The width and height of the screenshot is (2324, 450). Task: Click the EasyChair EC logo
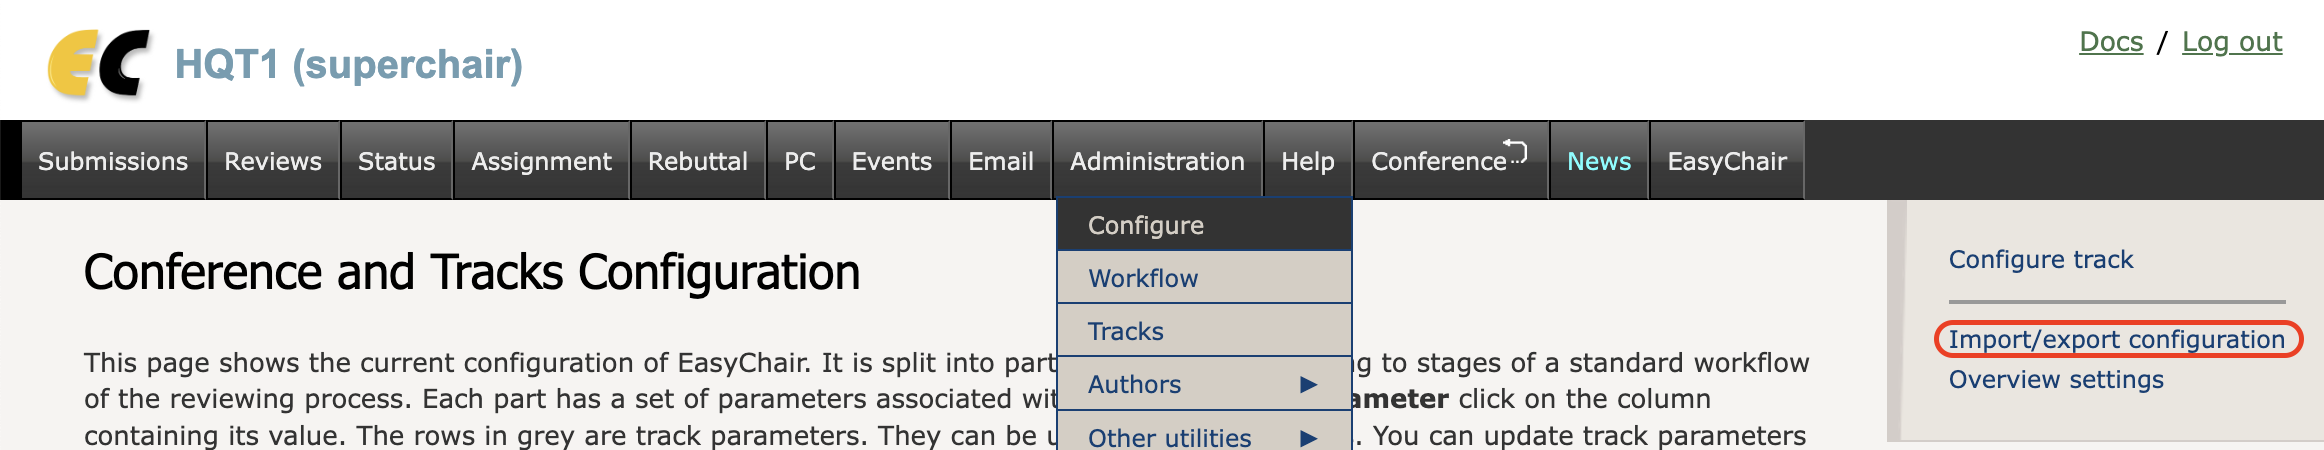point(98,64)
